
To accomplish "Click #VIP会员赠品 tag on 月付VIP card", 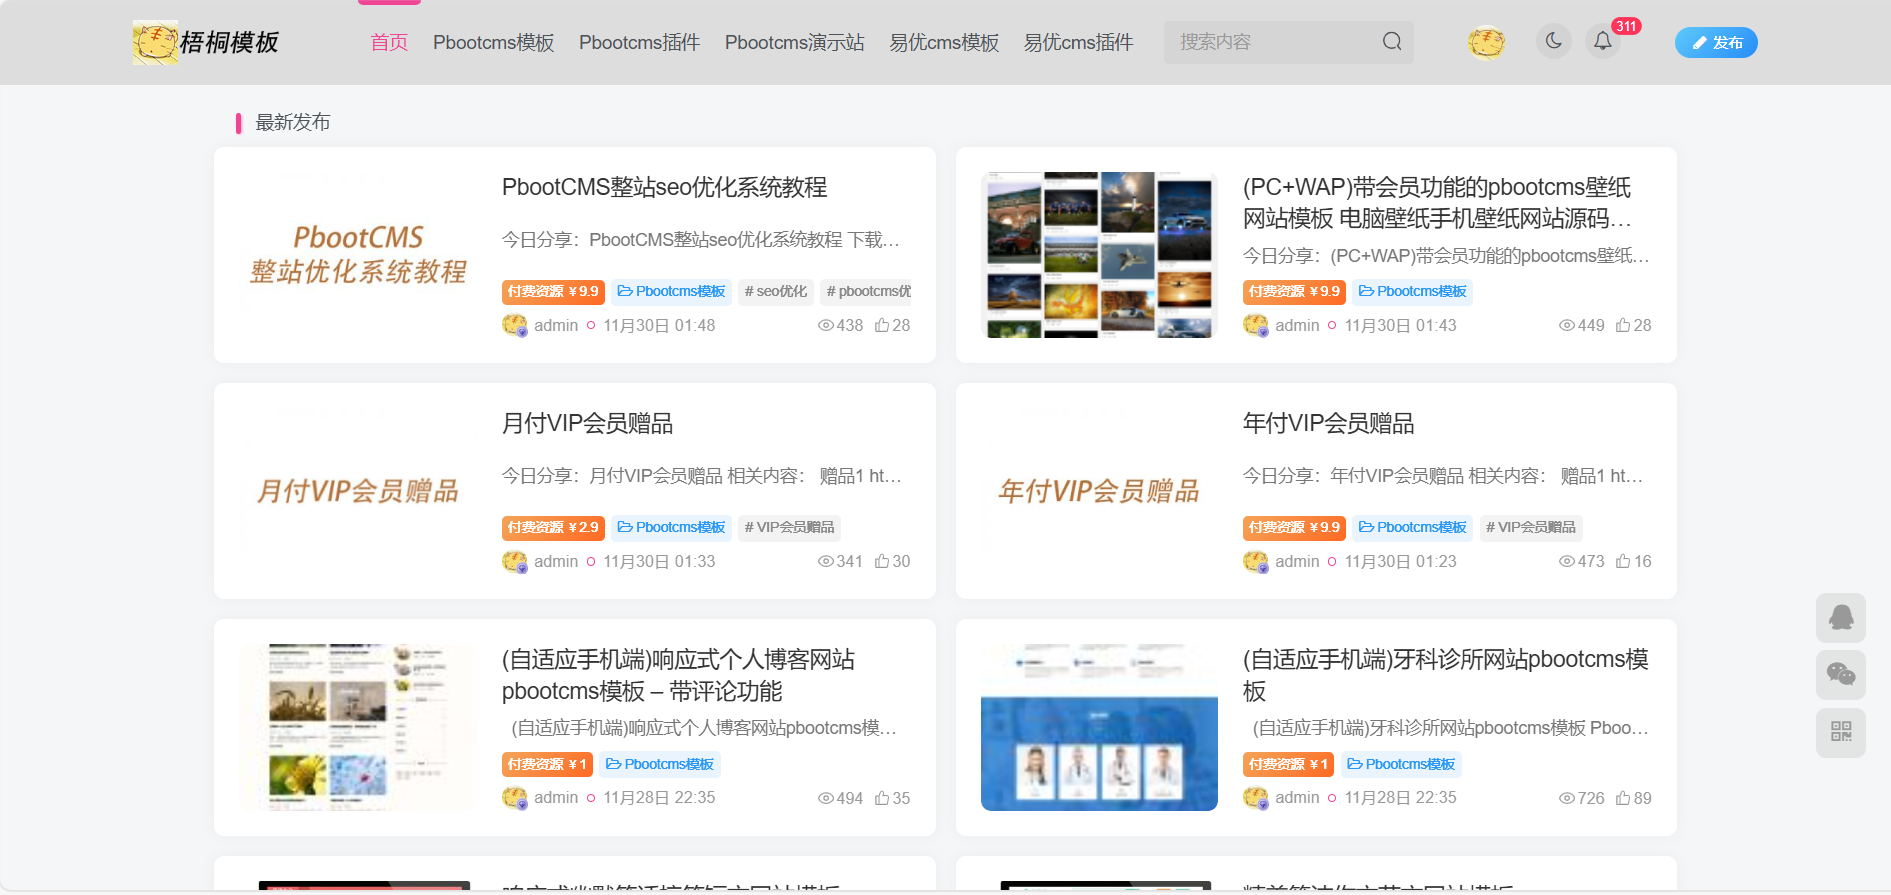I will [x=790, y=527].
